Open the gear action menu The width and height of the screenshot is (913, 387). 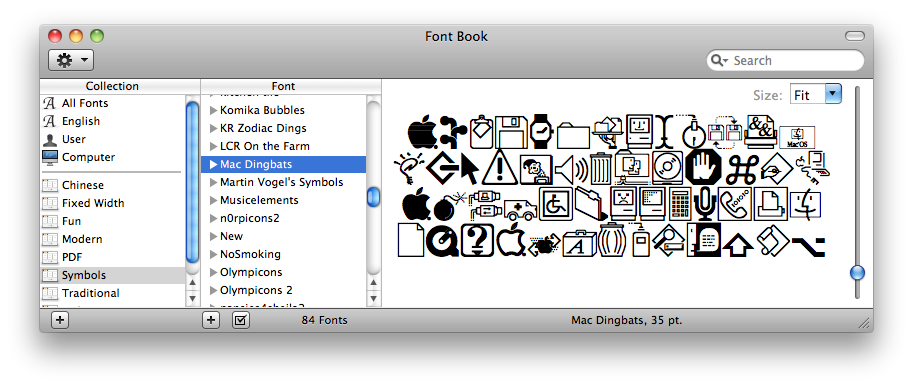70,60
